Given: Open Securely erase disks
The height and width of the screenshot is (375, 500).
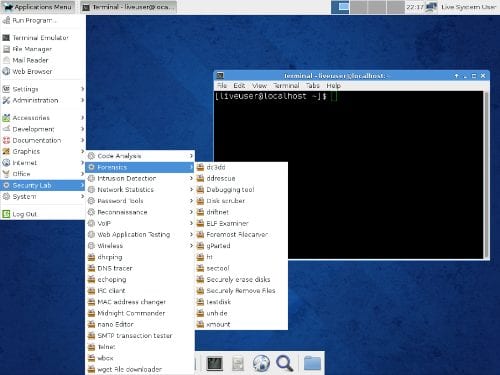Looking at the screenshot, I should [x=241, y=279].
